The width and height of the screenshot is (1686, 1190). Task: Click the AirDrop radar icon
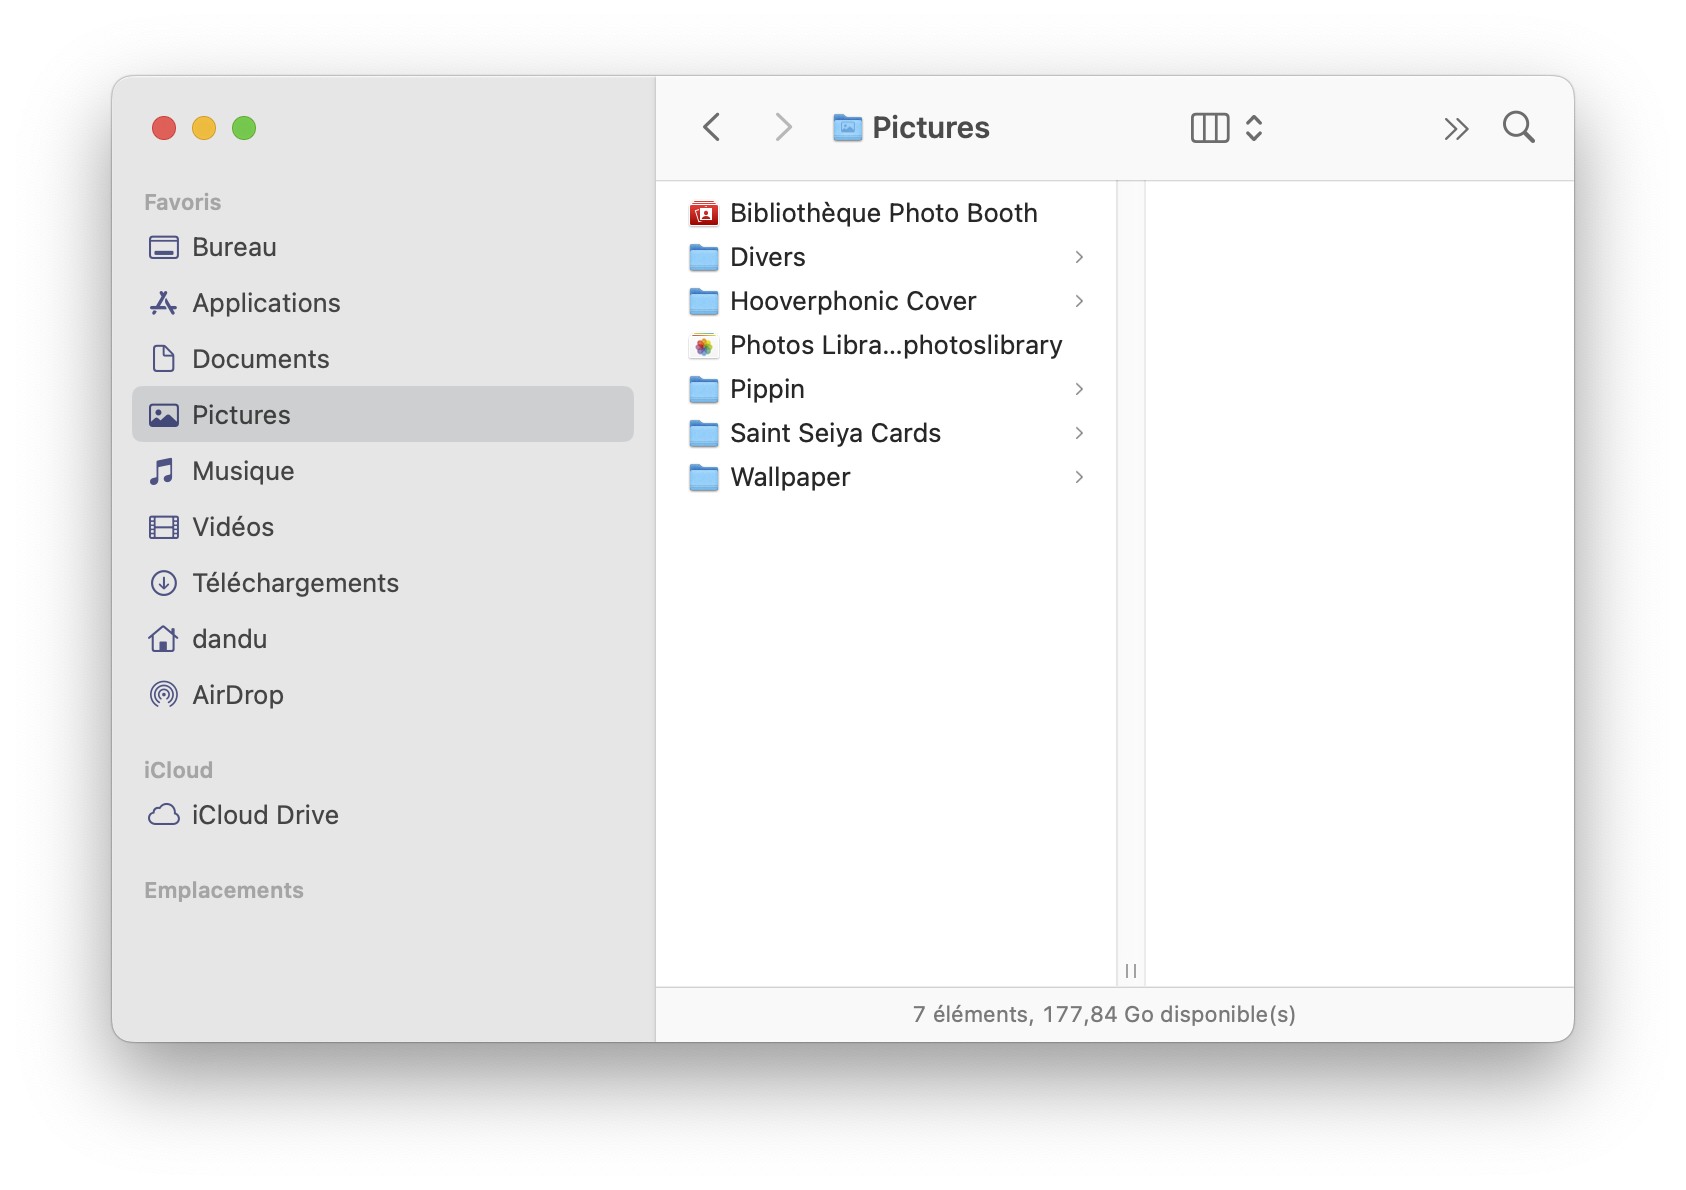click(164, 695)
